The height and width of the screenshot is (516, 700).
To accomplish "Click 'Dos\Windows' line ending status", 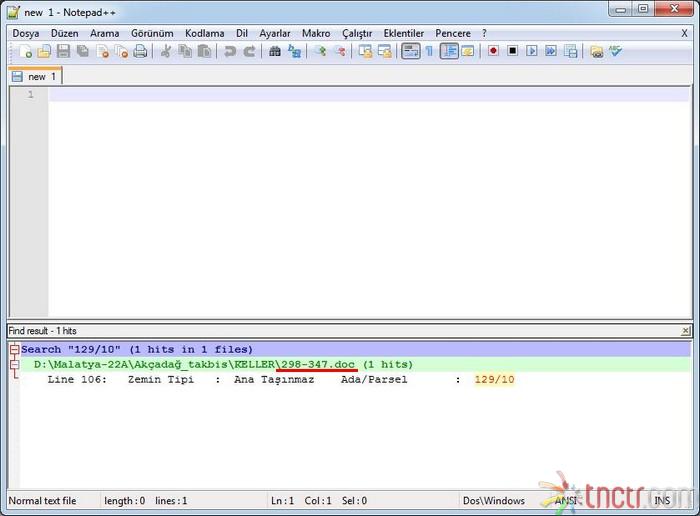I will (494, 501).
